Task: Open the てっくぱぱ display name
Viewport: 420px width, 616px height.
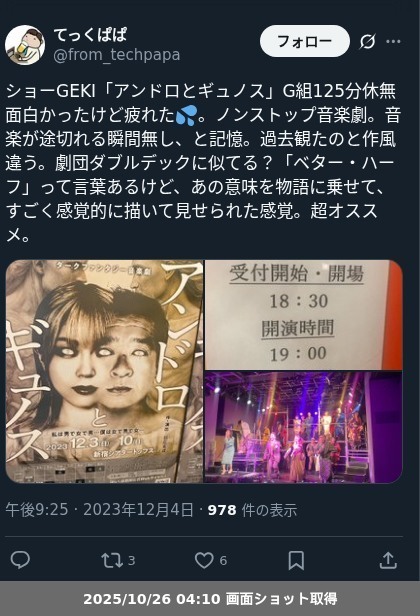Action: (x=90, y=35)
